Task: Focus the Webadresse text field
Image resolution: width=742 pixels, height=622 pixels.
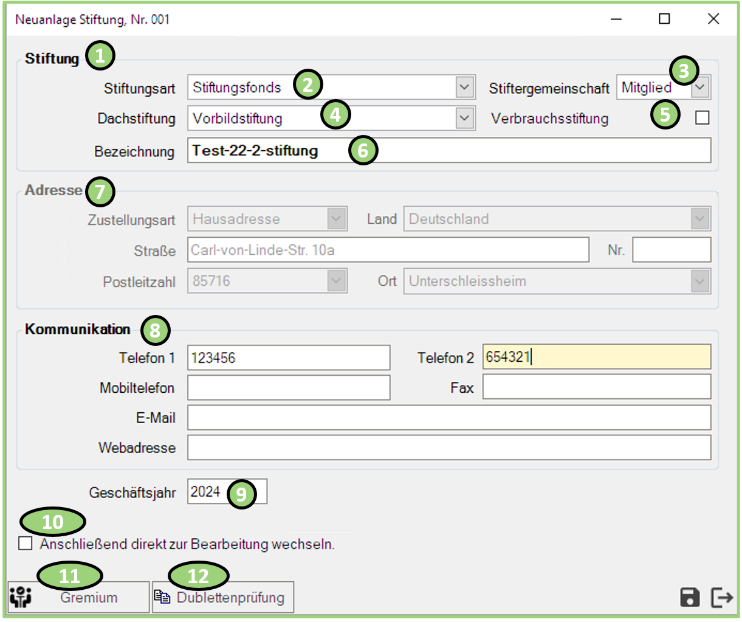Action: click(x=448, y=447)
